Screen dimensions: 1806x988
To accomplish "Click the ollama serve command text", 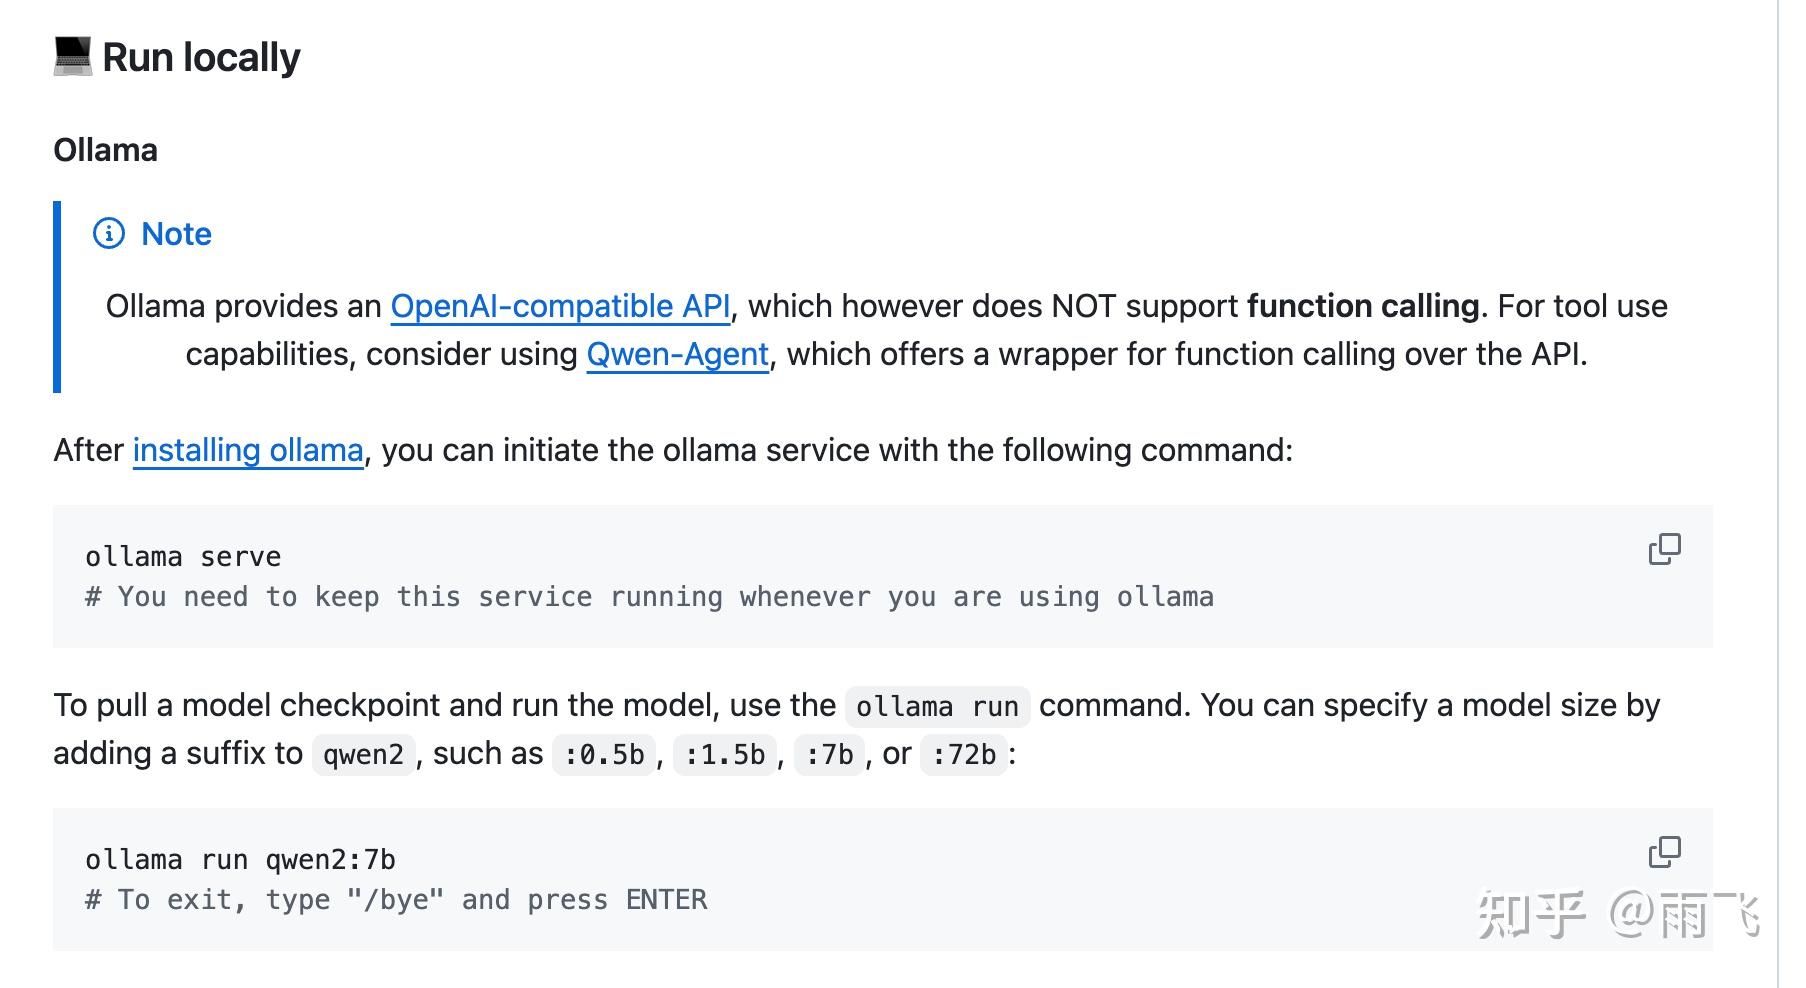I will click(183, 557).
